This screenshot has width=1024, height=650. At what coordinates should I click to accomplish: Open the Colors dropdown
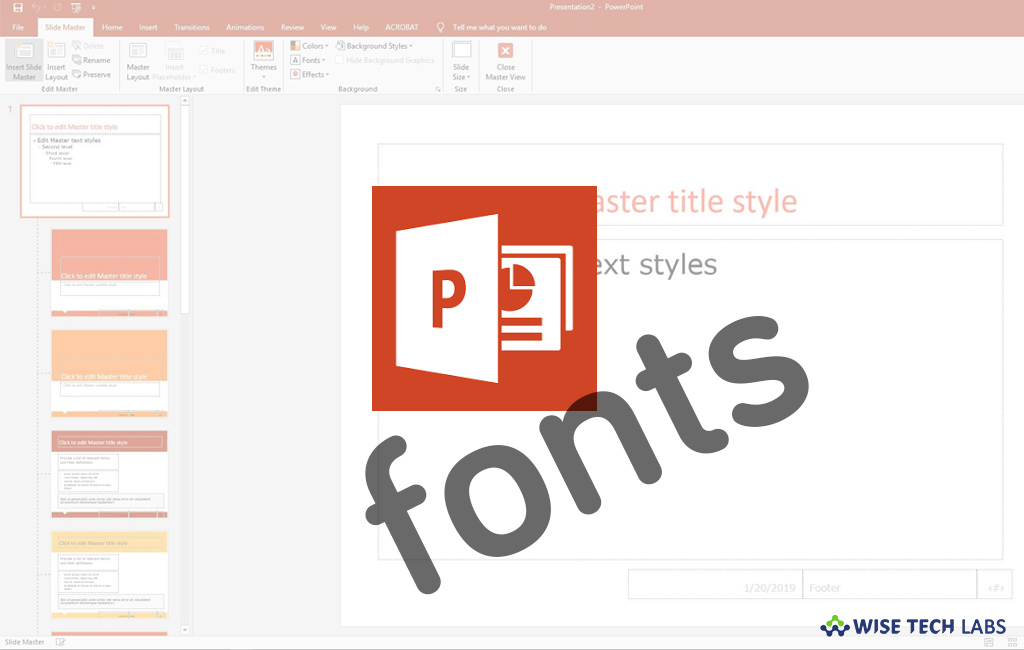point(310,45)
